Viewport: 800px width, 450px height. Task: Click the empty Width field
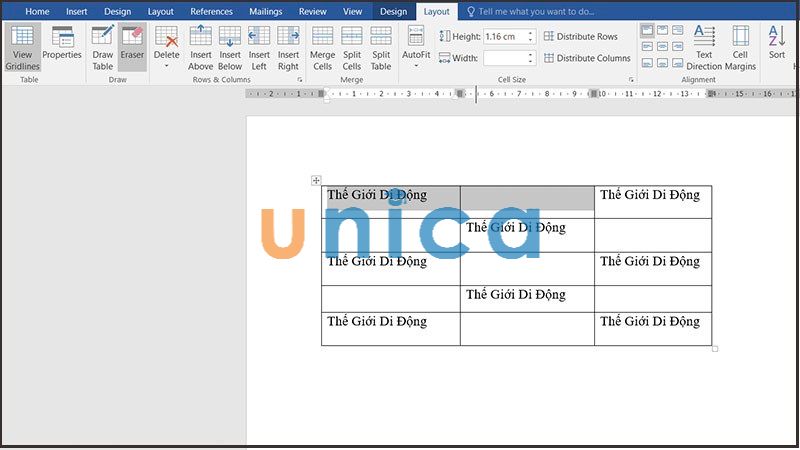(x=505, y=58)
